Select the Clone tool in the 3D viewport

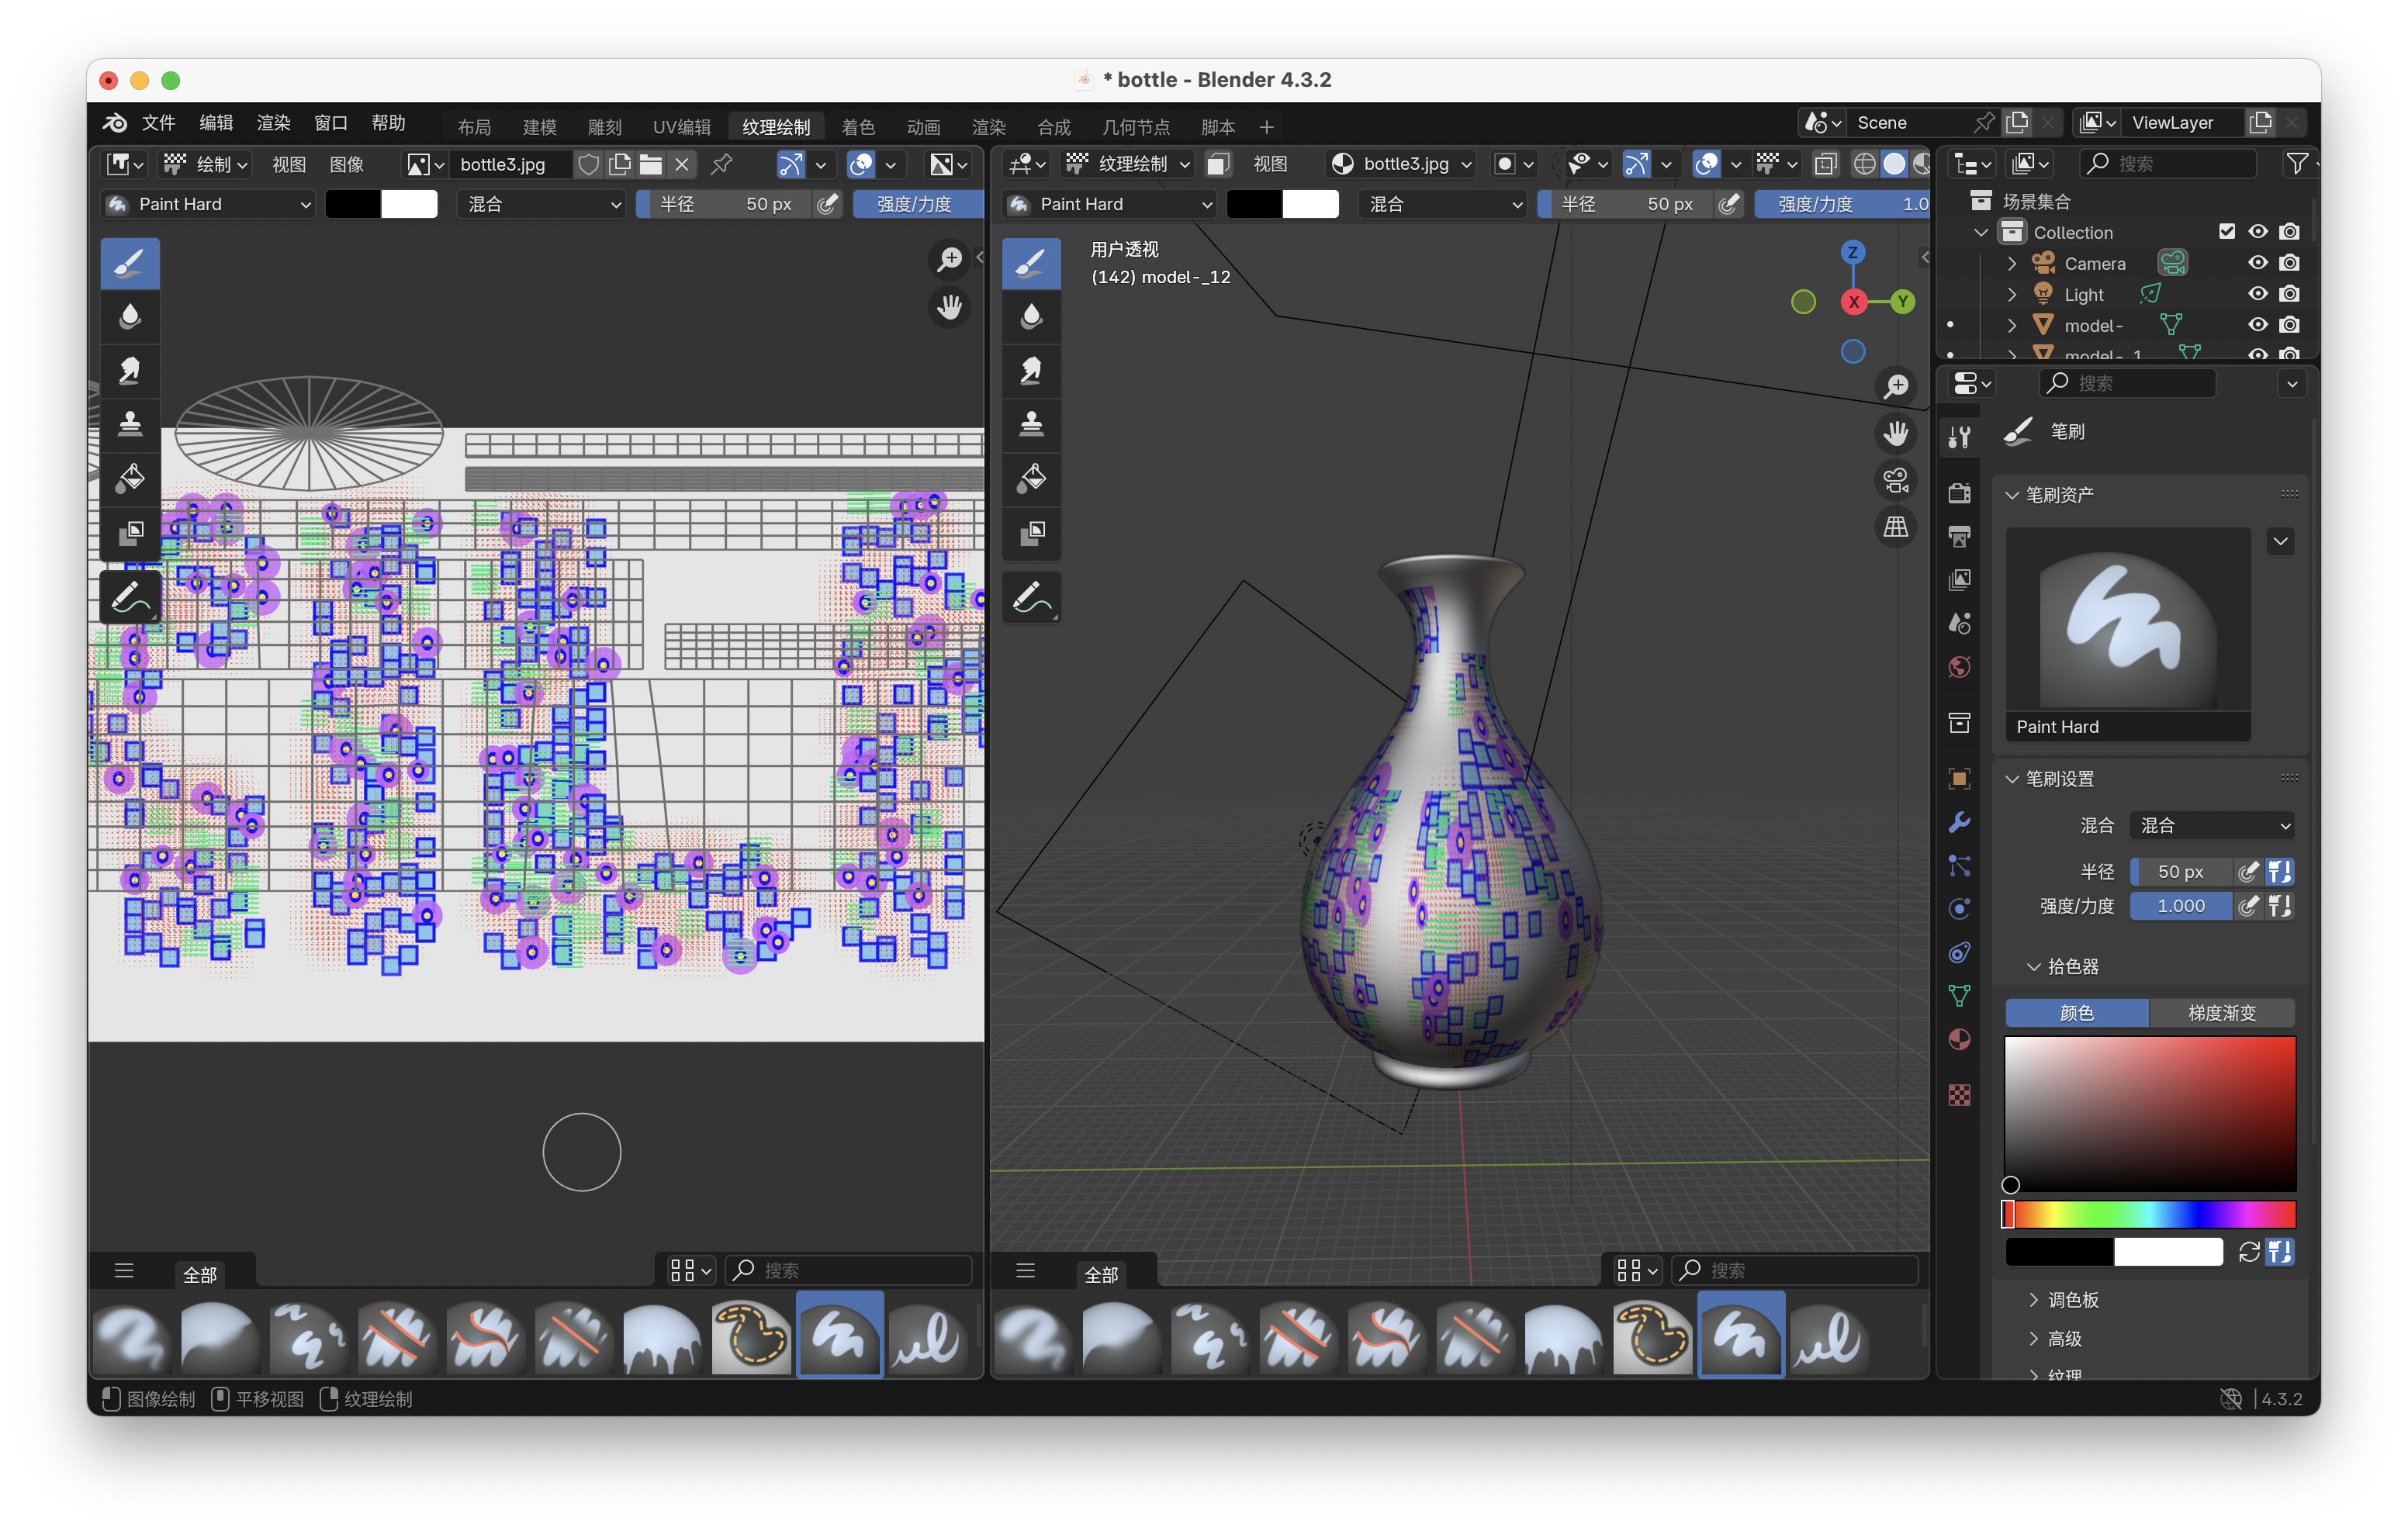(1031, 424)
